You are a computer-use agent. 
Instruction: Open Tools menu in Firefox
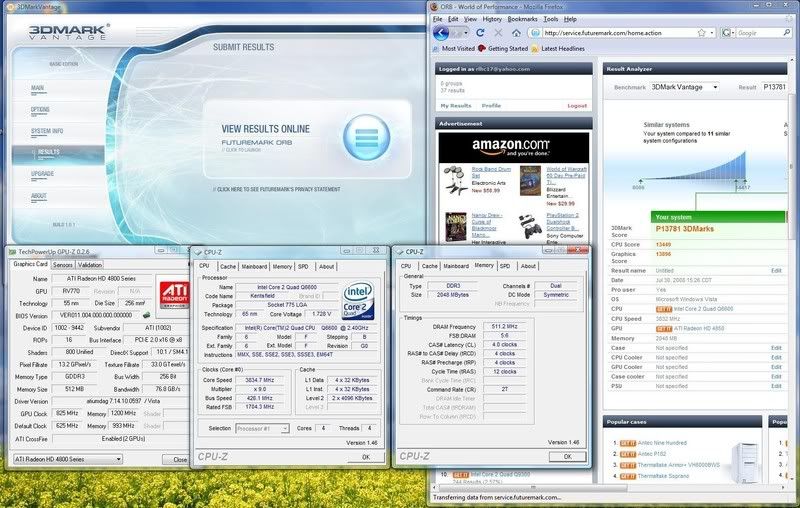pyautogui.click(x=551, y=19)
